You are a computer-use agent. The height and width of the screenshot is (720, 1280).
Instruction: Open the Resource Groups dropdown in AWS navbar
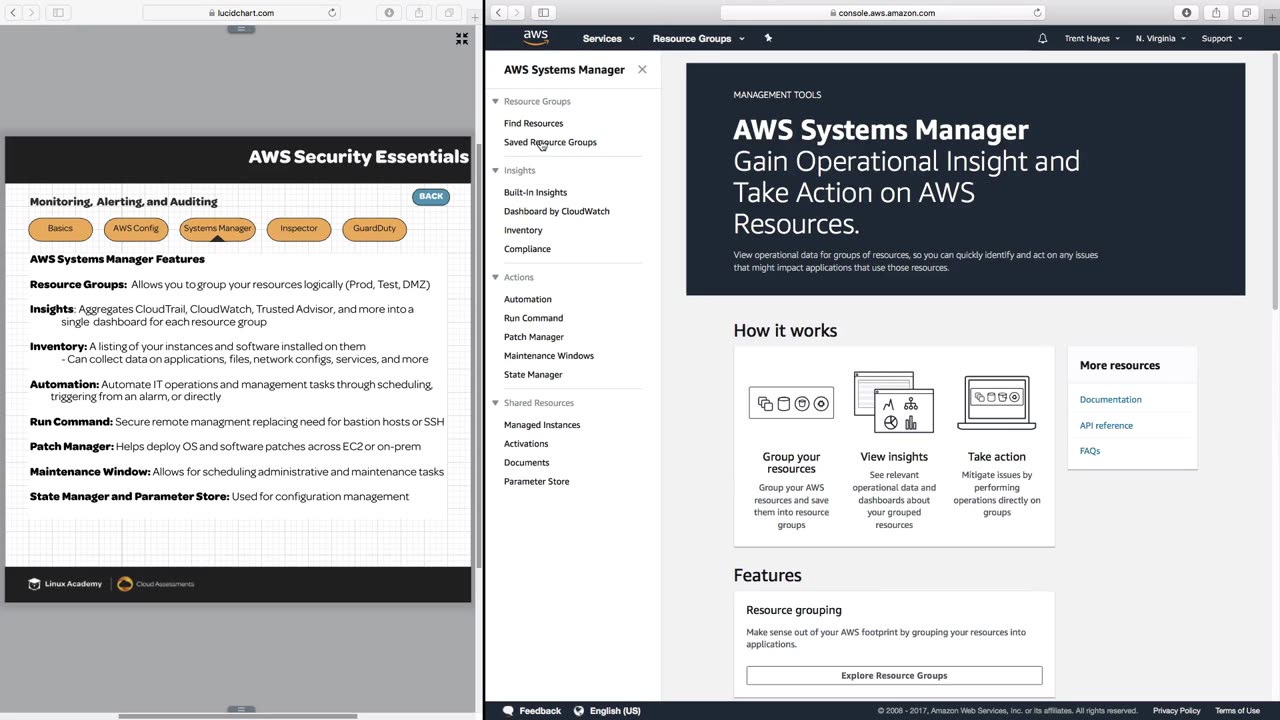point(698,38)
